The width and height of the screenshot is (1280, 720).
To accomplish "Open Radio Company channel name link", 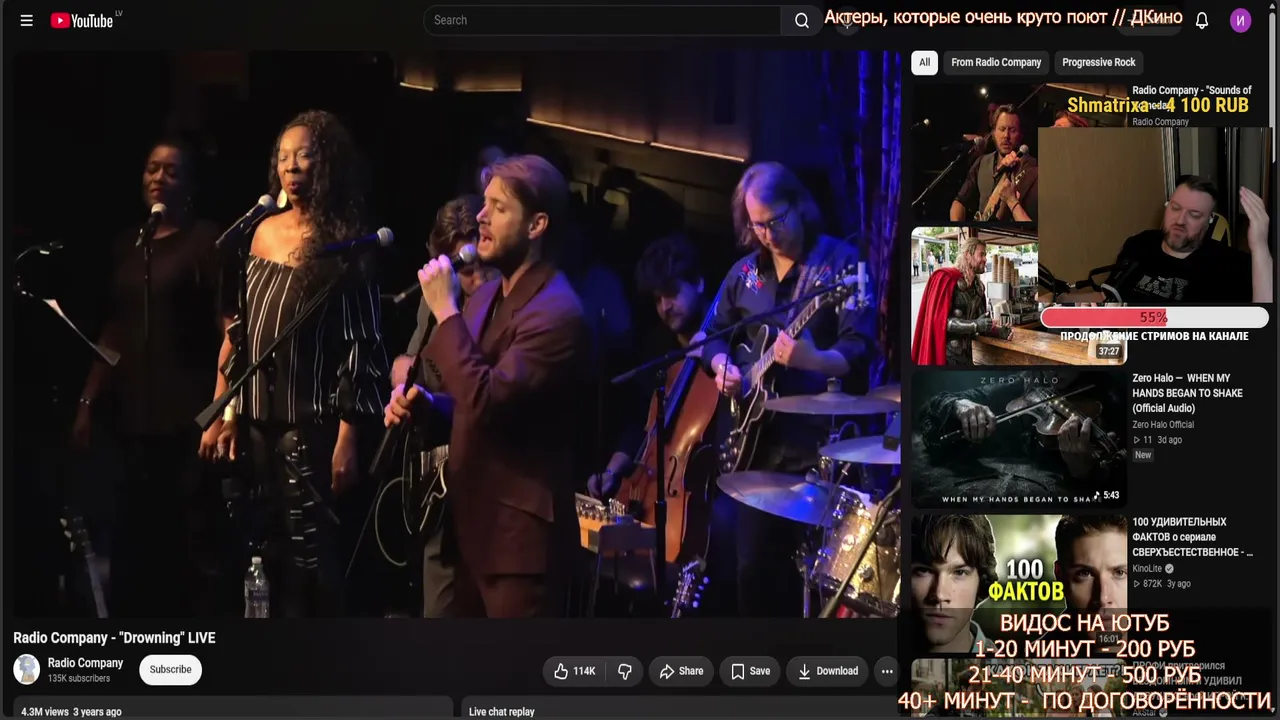I will coord(85,663).
